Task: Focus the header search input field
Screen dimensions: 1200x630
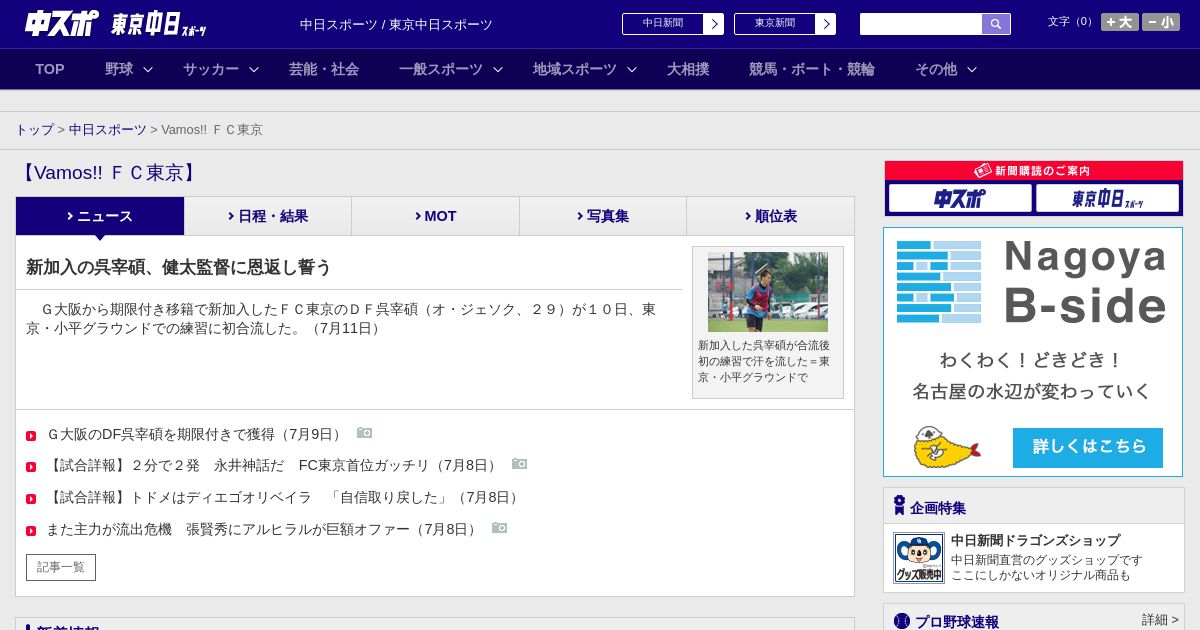Action: click(921, 24)
